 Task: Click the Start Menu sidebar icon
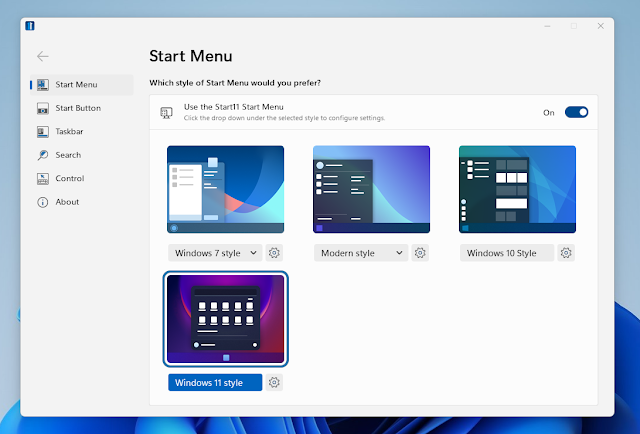tap(43, 85)
